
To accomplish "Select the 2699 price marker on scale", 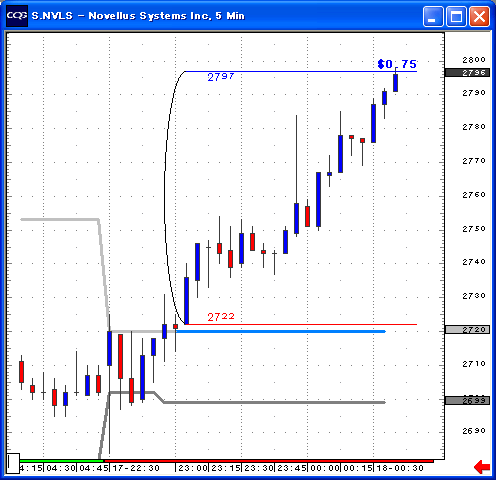I will pyautogui.click(x=467, y=400).
